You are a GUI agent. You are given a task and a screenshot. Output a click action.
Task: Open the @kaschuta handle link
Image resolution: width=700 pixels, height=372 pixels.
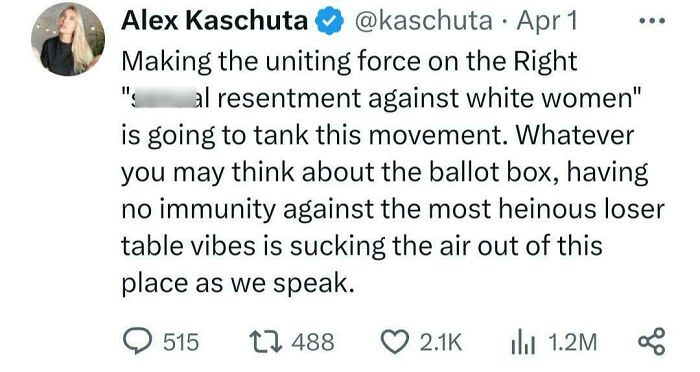[423, 21]
